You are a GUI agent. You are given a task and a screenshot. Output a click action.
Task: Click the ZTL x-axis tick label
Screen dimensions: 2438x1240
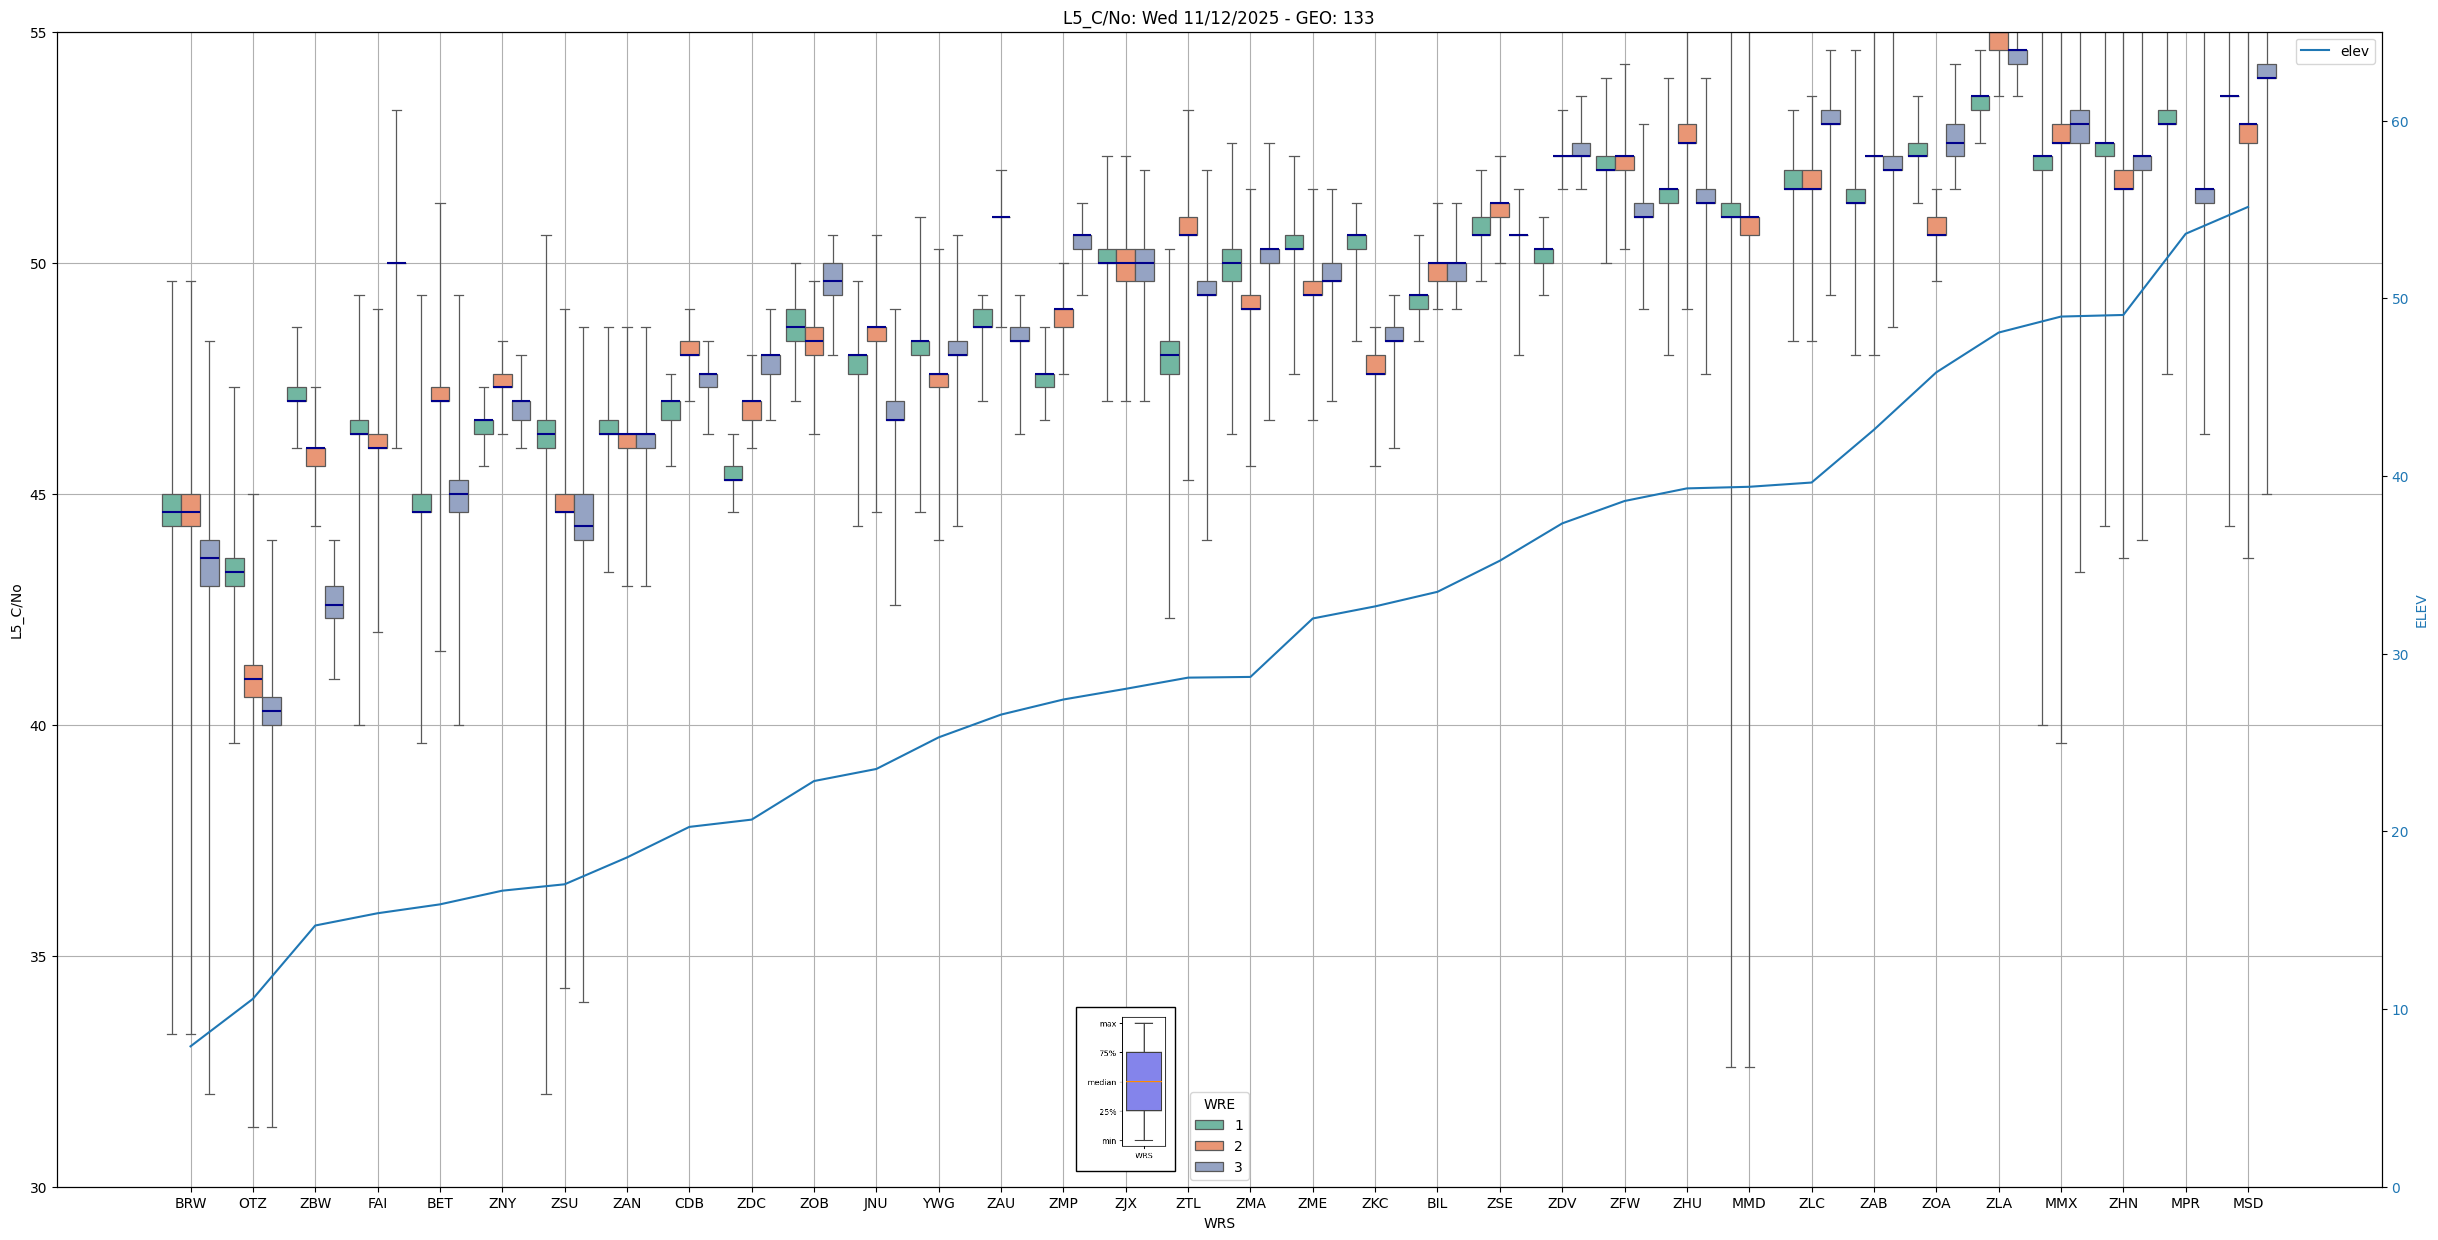point(1188,1203)
